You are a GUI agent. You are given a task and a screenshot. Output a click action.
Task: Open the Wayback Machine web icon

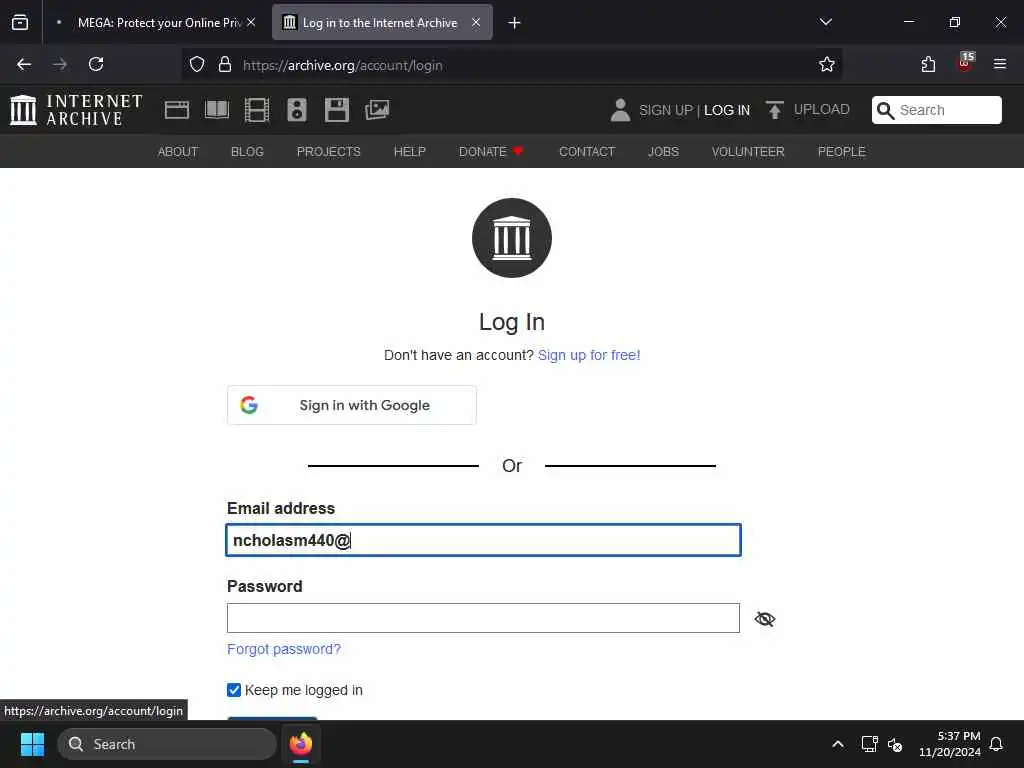(x=176, y=110)
